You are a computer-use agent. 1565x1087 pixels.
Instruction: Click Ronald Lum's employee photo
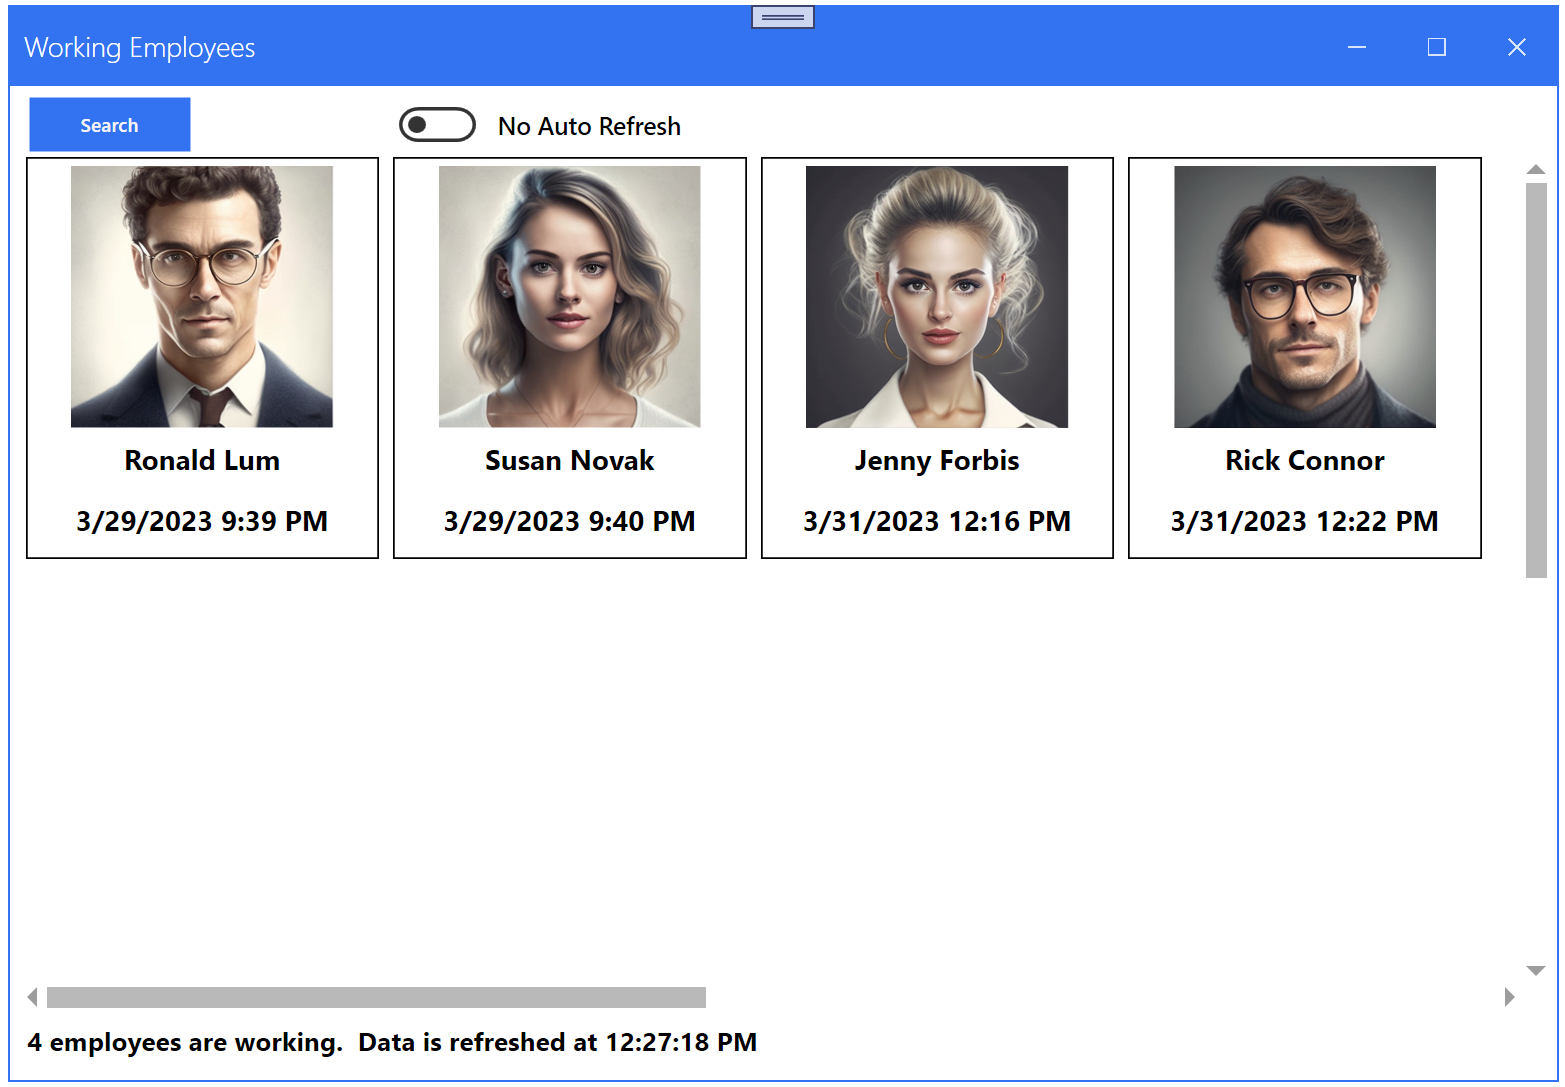[201, 295]
